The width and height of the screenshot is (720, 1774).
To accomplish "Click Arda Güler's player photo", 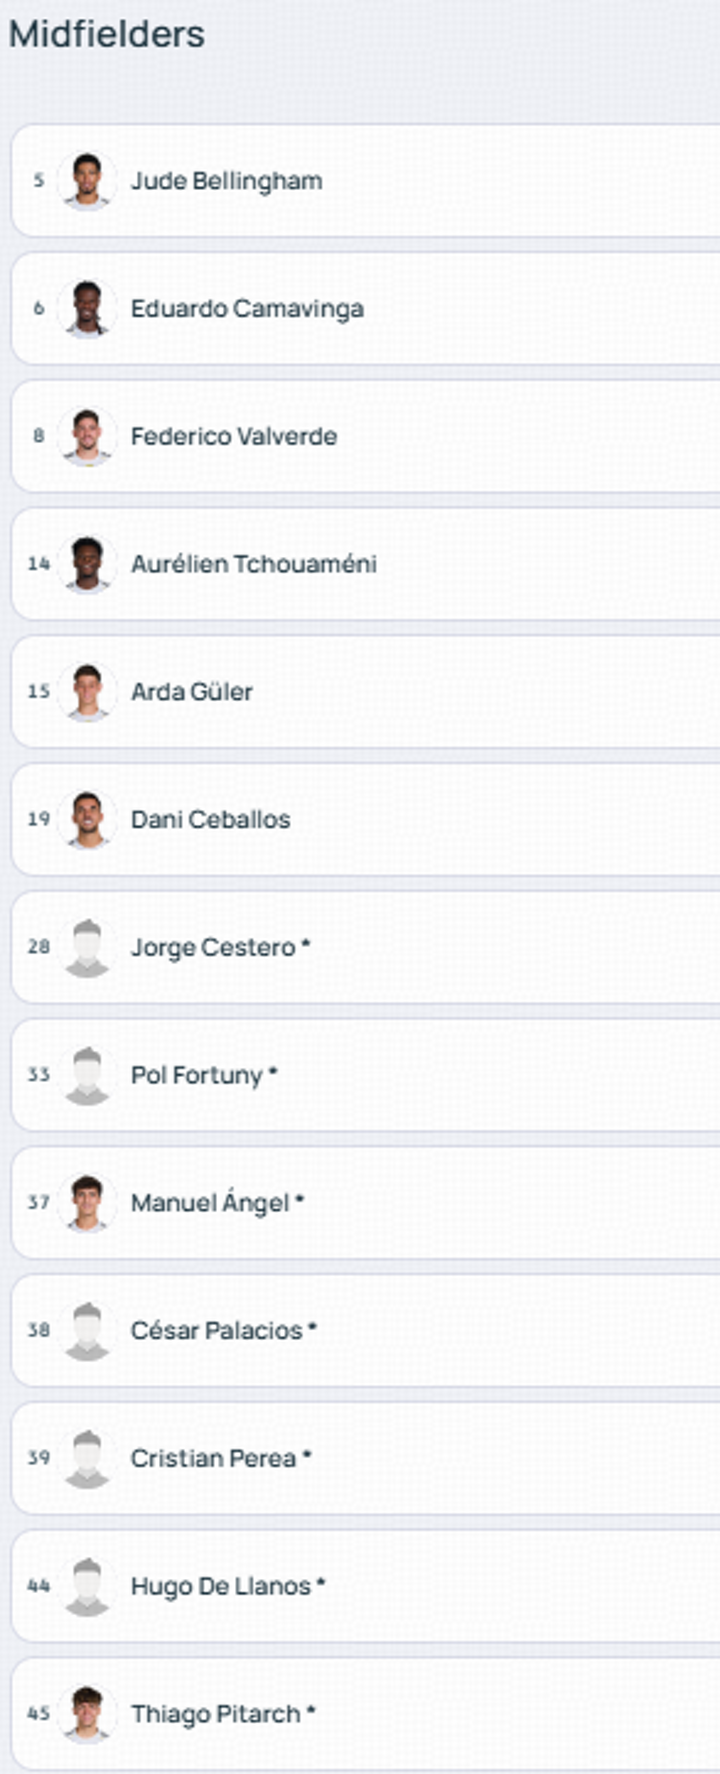I will [87, 692].
